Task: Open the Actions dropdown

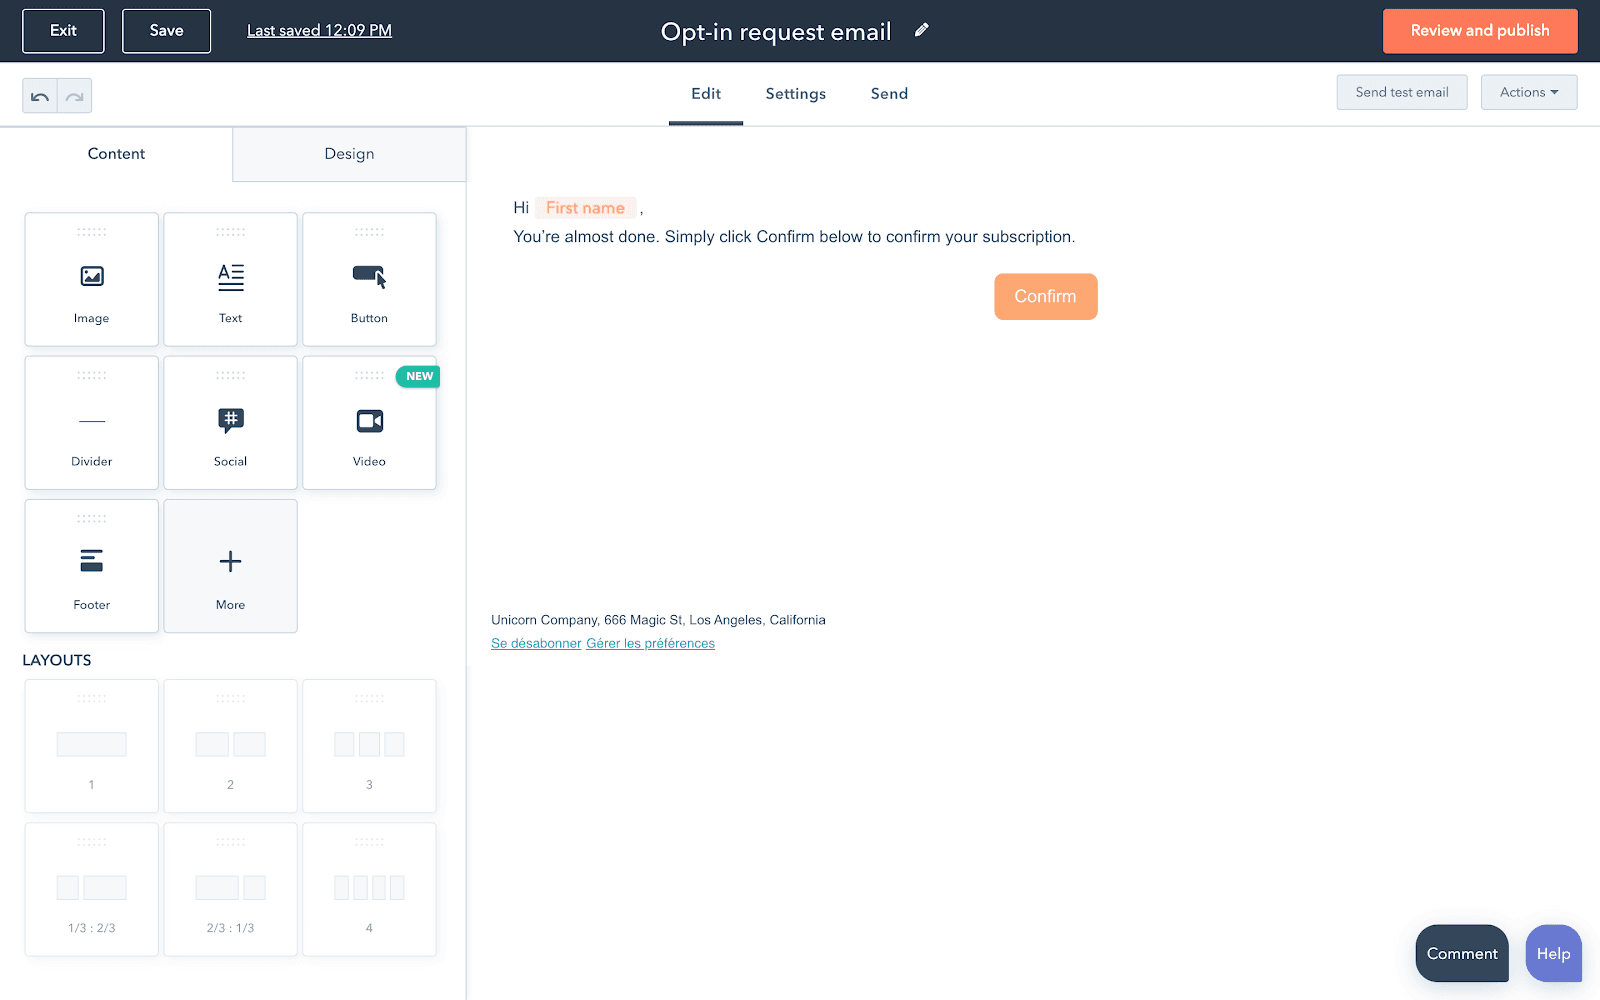Action: (x=1529, y=92)
